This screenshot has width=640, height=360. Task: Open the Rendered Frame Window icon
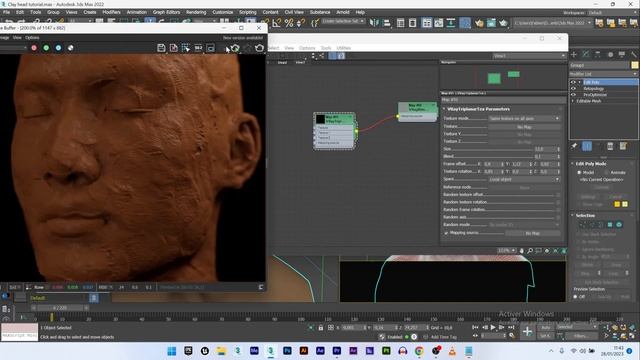coord(491,22)
